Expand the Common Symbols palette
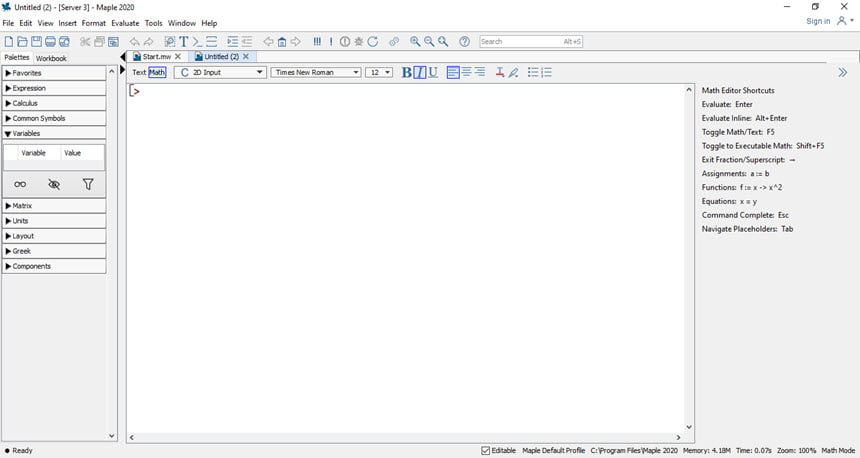860x458 pixels. (54, 118)
